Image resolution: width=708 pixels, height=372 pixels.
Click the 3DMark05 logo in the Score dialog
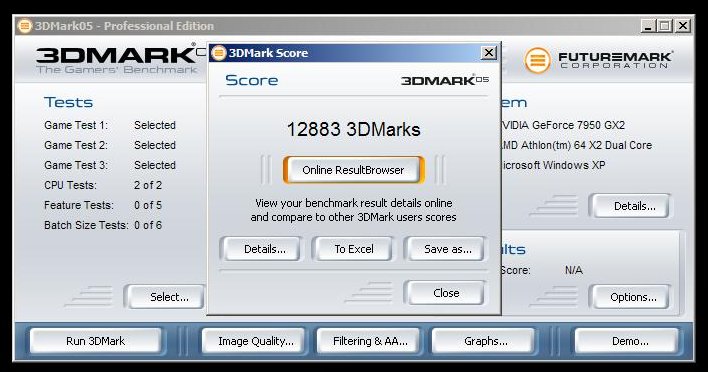point(445,80)
